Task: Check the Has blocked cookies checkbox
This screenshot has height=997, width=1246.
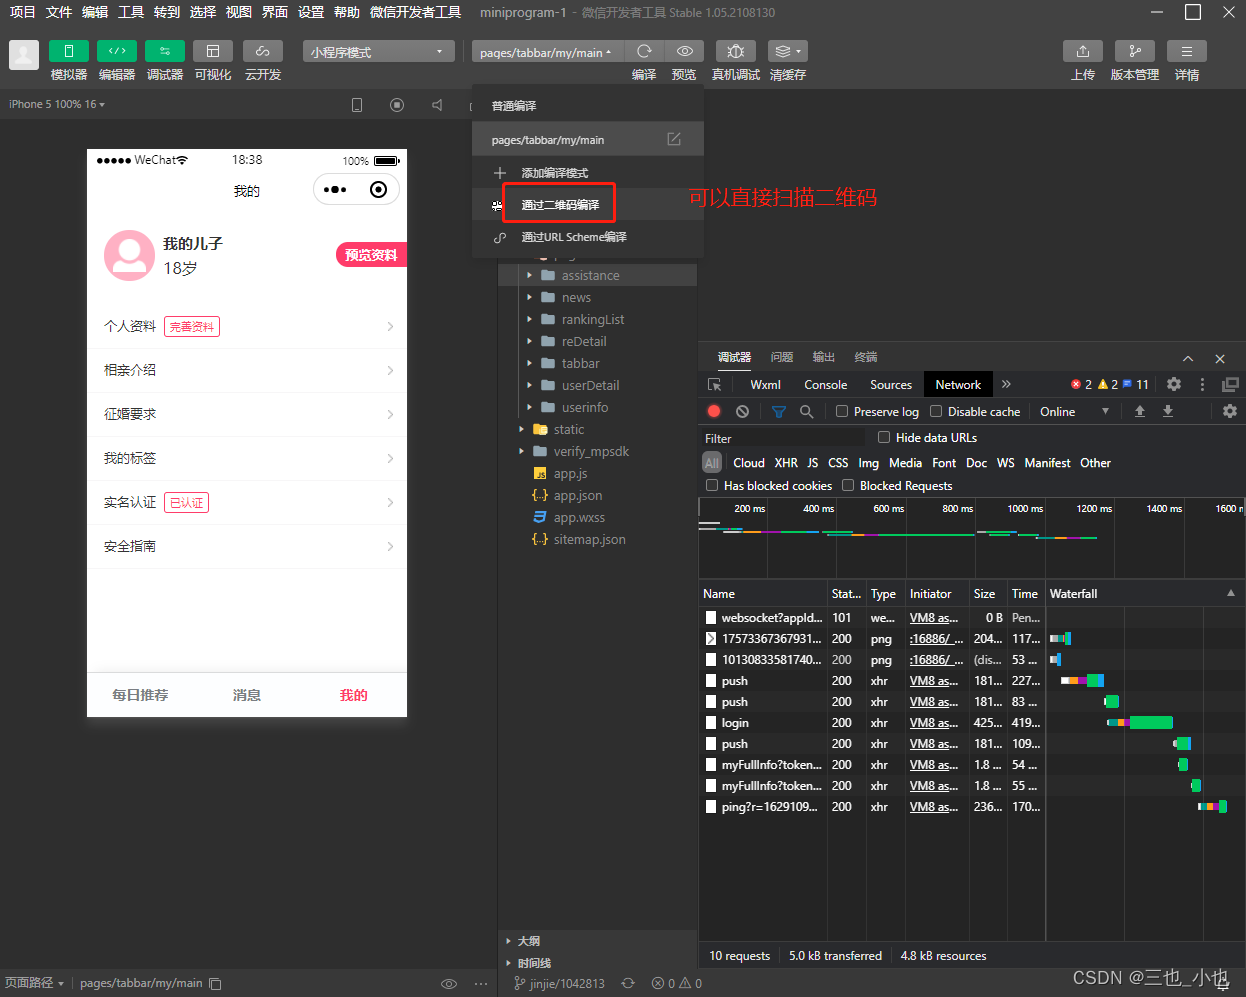Action: pos(712,485)
